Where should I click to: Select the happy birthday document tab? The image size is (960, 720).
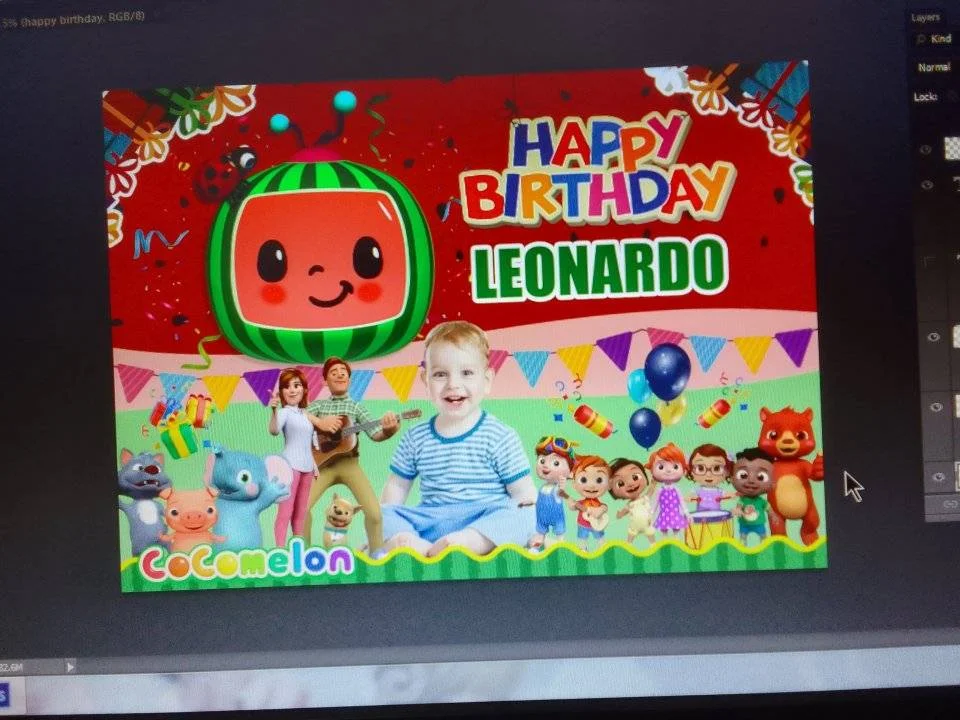tap(73, 20)
